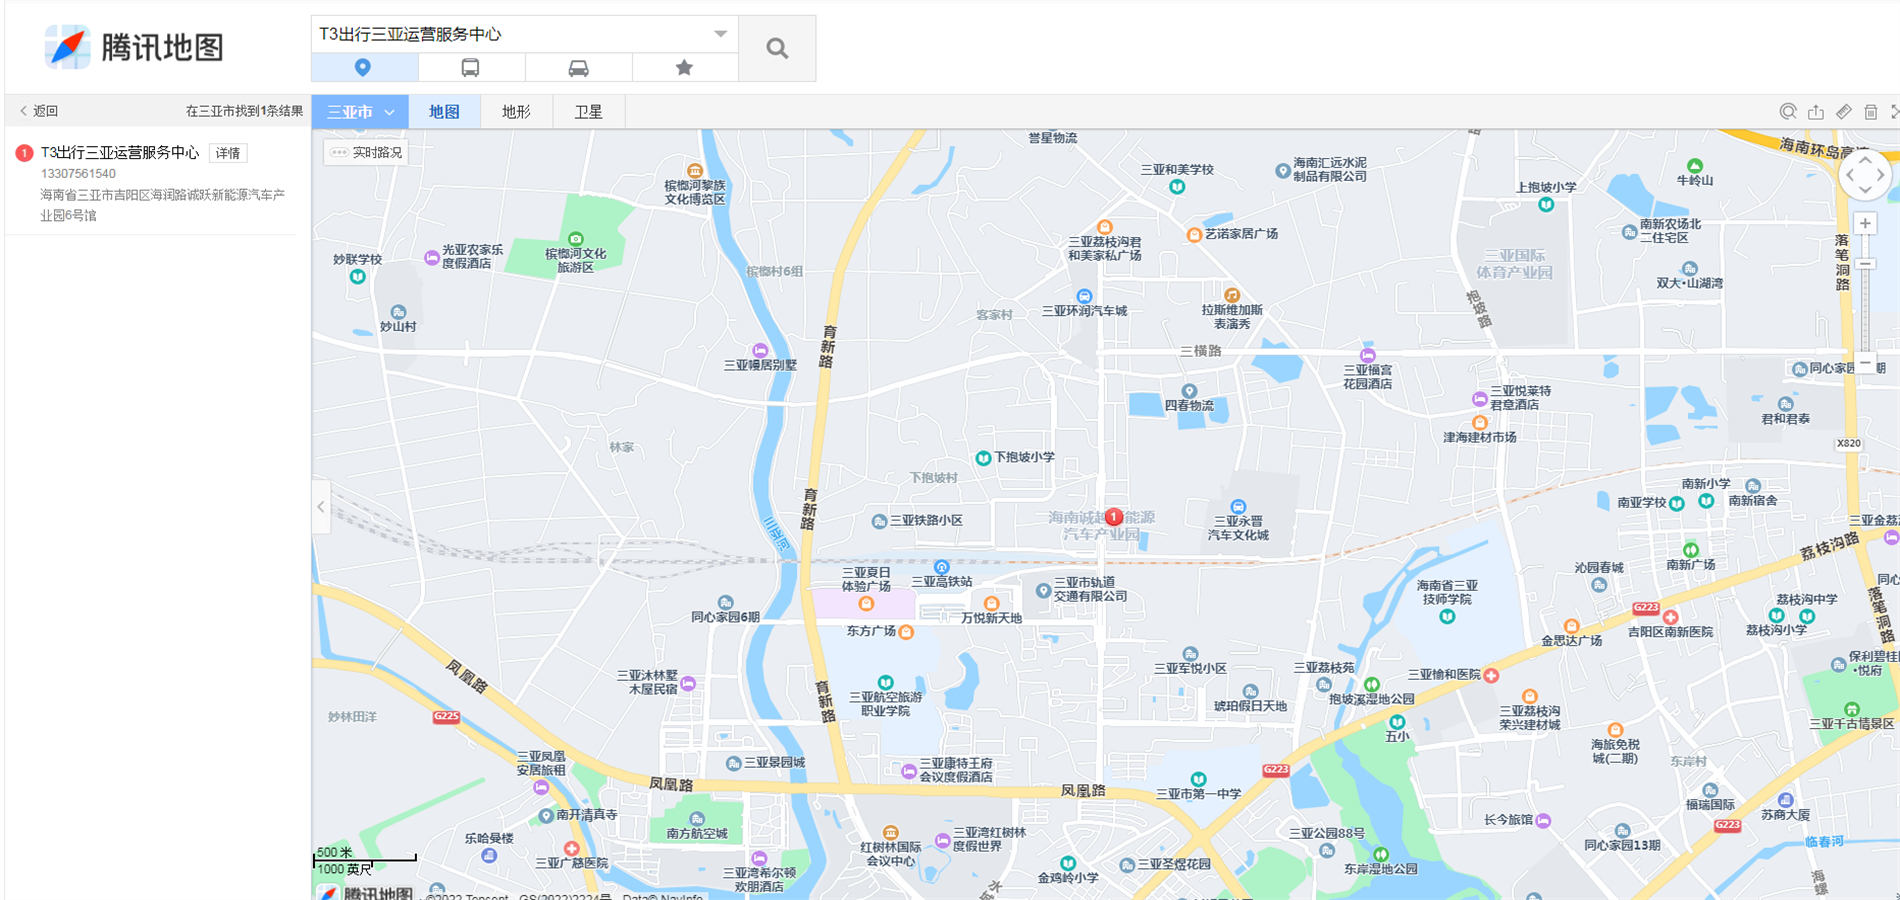Zoom out with the bottom minus button
The height and width of the screenshot is (900, 1900).
click(x=1865, y=363)
